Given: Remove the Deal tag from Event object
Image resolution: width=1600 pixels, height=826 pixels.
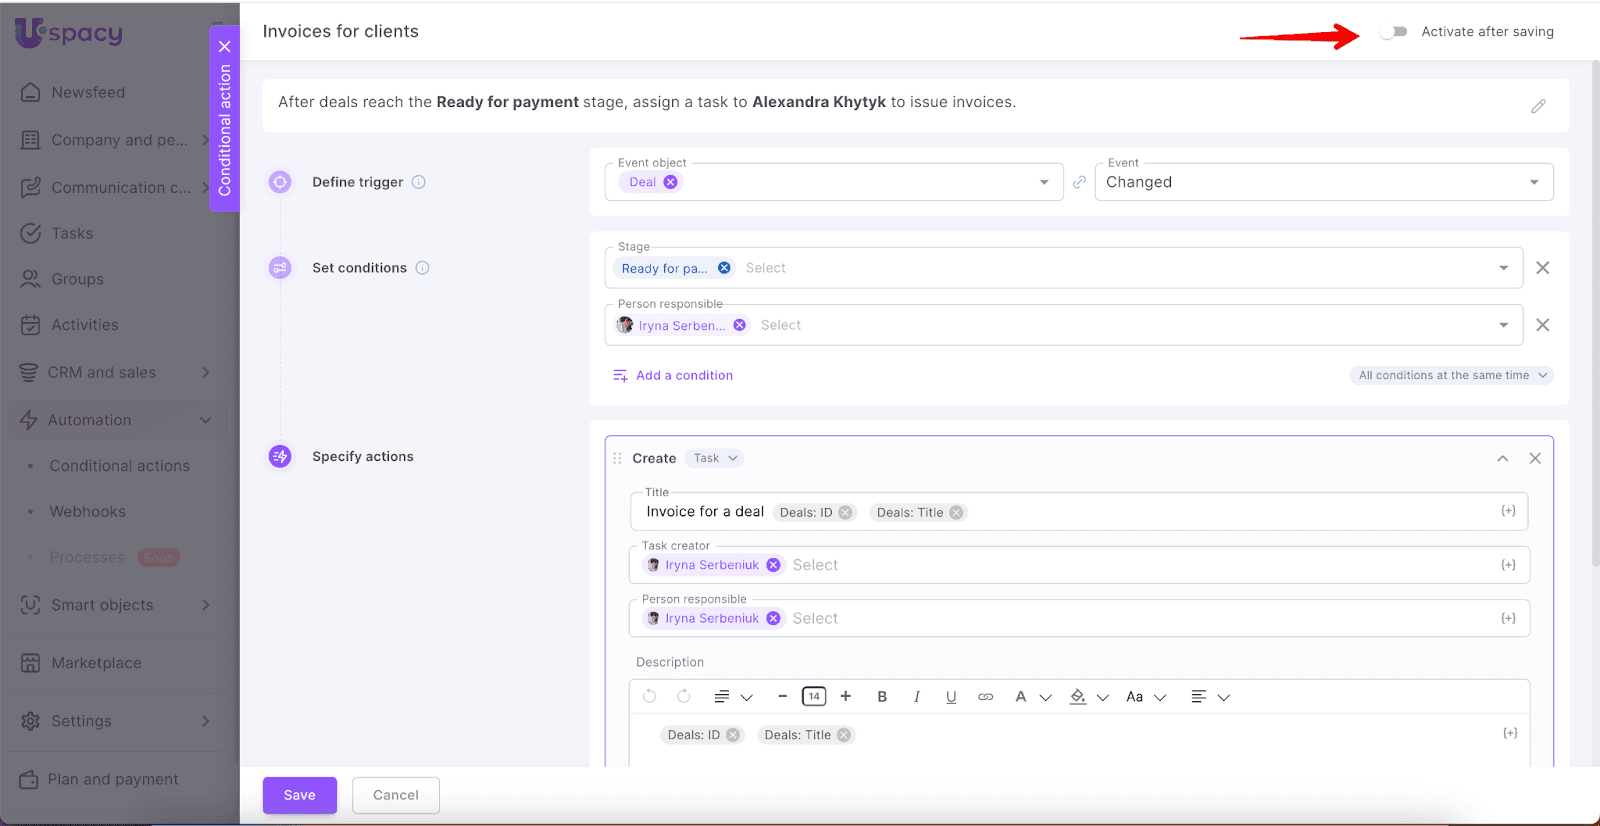Looking at the screenshot, I should (x=671, y=182).
